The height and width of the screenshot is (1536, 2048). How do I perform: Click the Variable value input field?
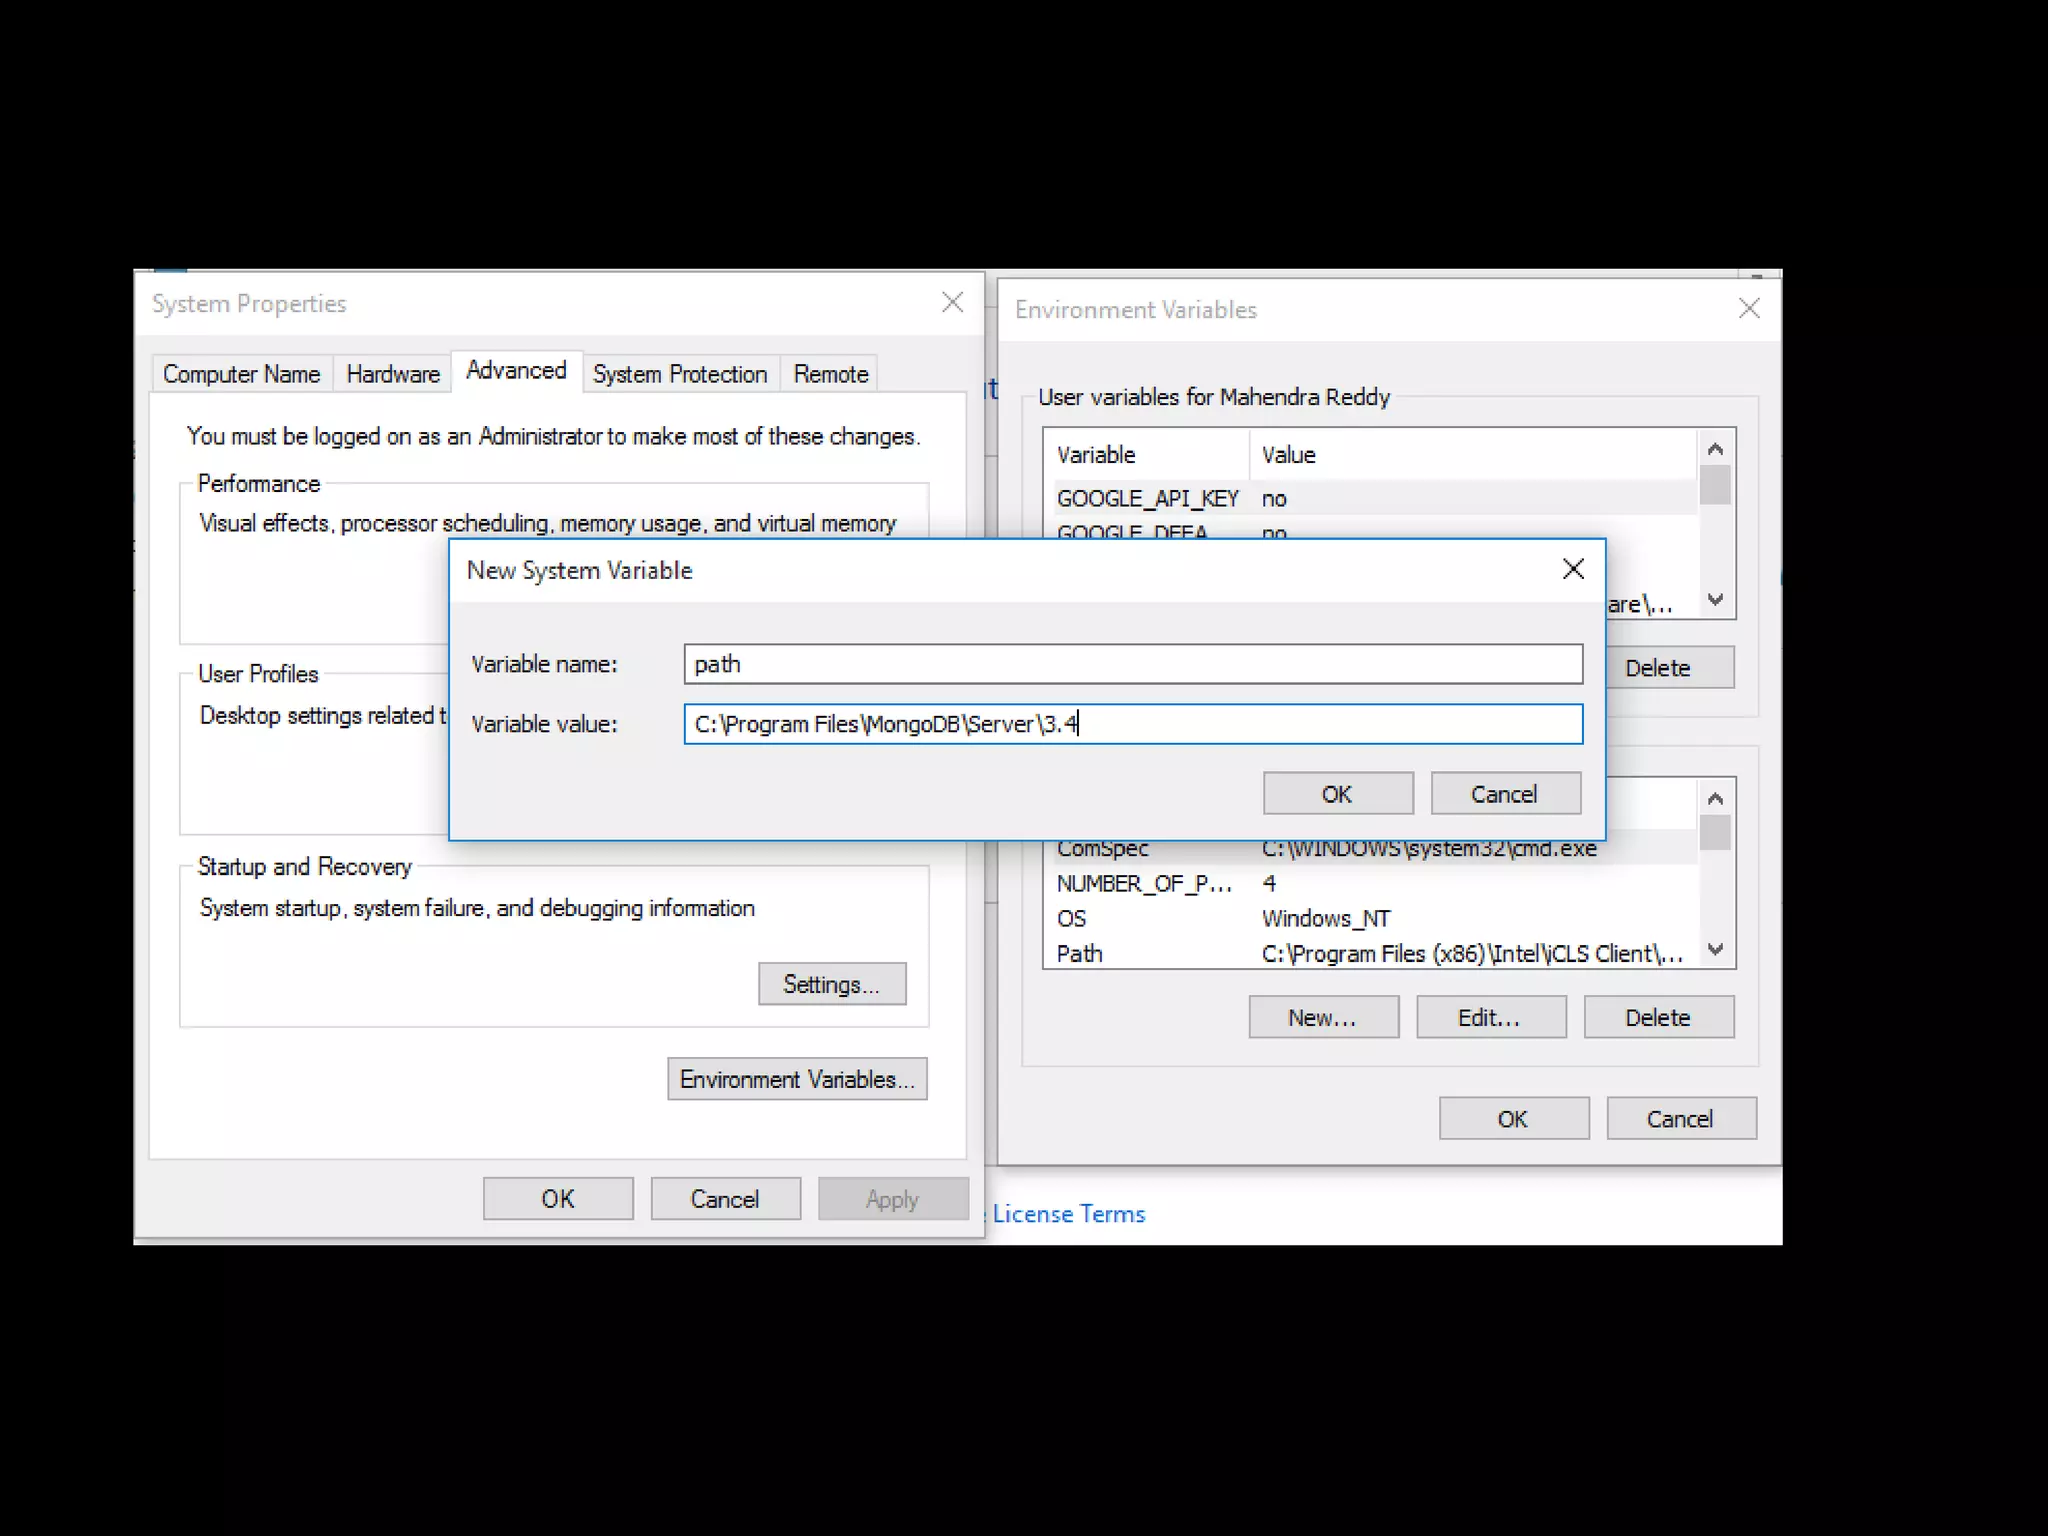tap(1132, 724)
